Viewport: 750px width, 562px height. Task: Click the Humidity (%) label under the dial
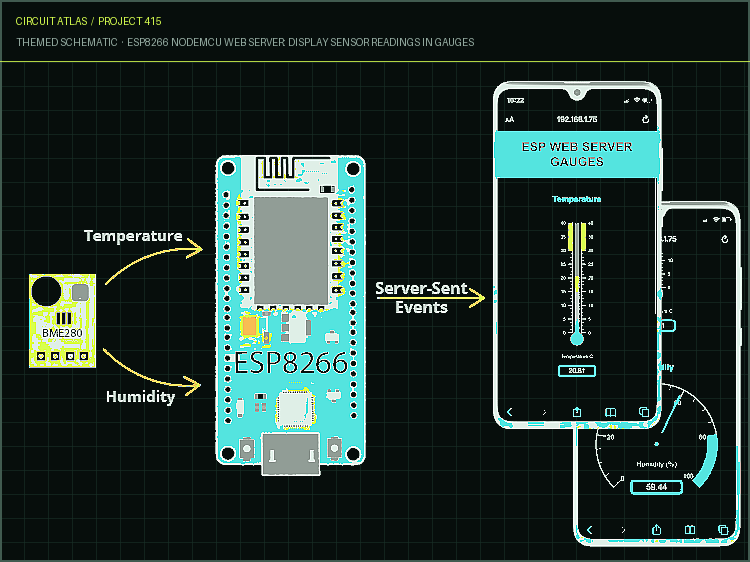tap(657, 464)
